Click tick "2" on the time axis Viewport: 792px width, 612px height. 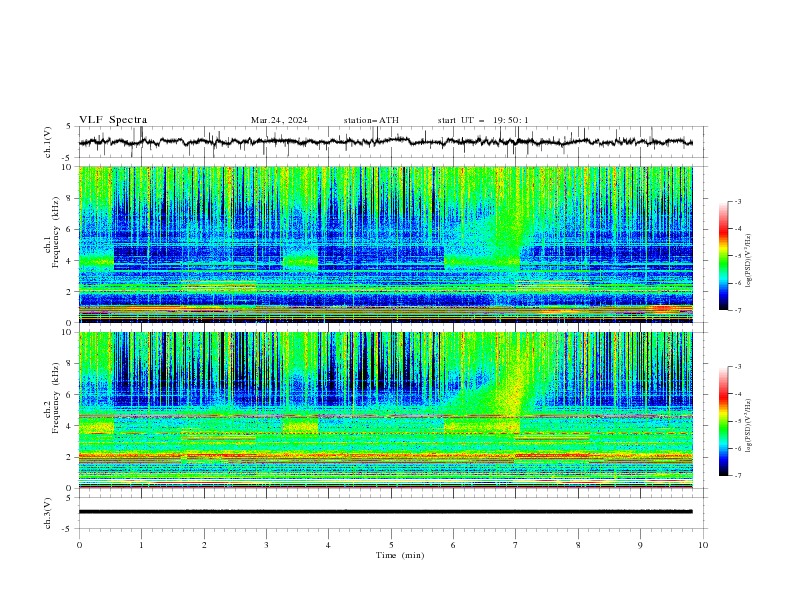coord(204,545)
